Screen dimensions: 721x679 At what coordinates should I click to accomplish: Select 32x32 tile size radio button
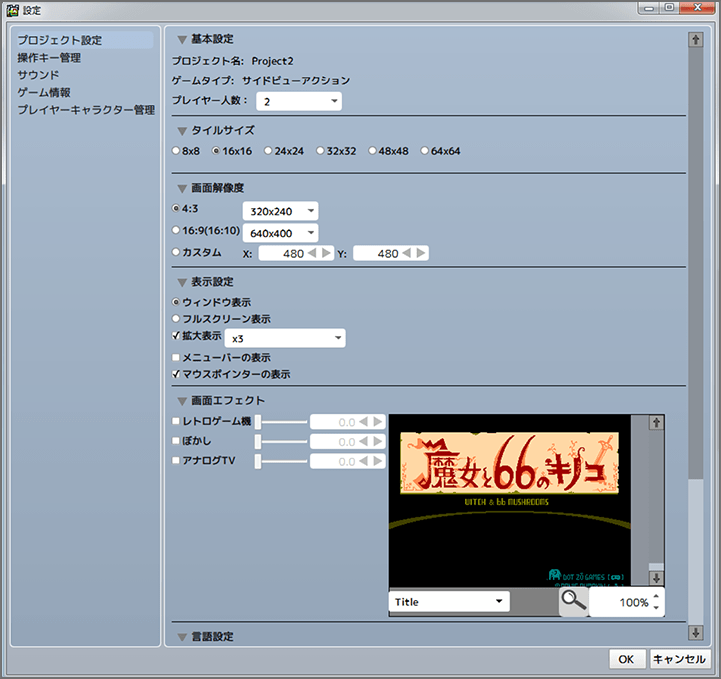pos(320,151)
